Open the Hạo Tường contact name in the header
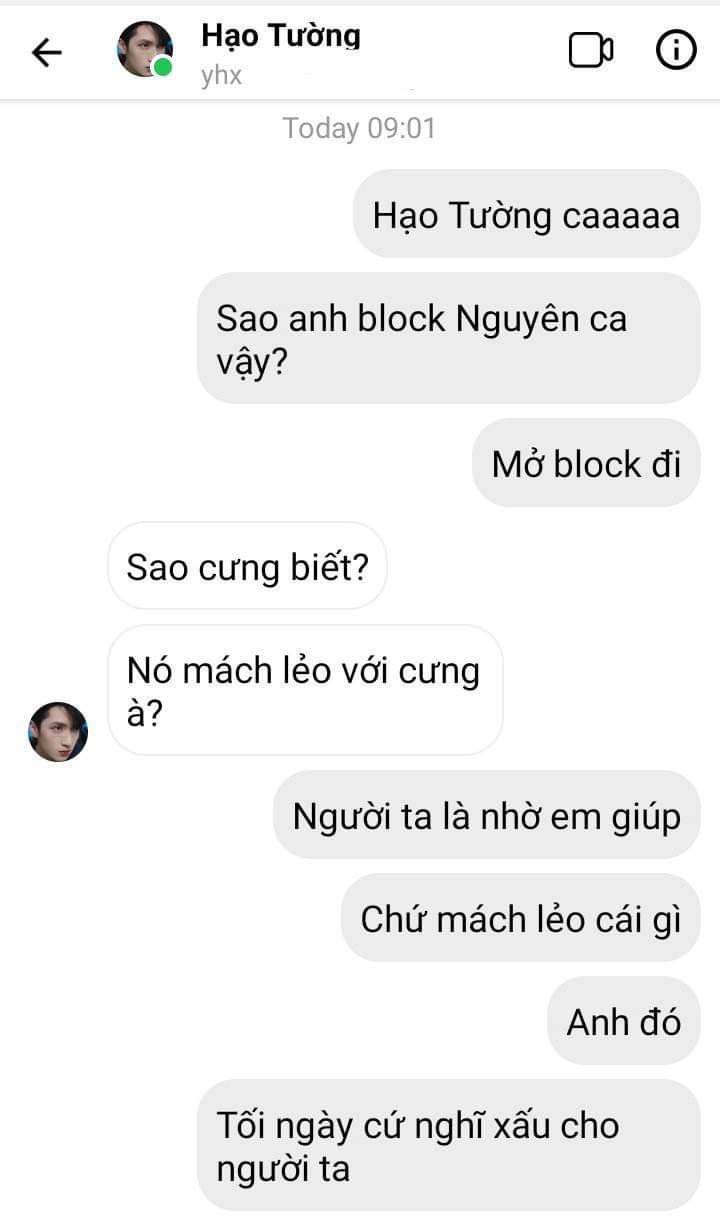This screenshot has height=1217, width=720. pos(280,35)
